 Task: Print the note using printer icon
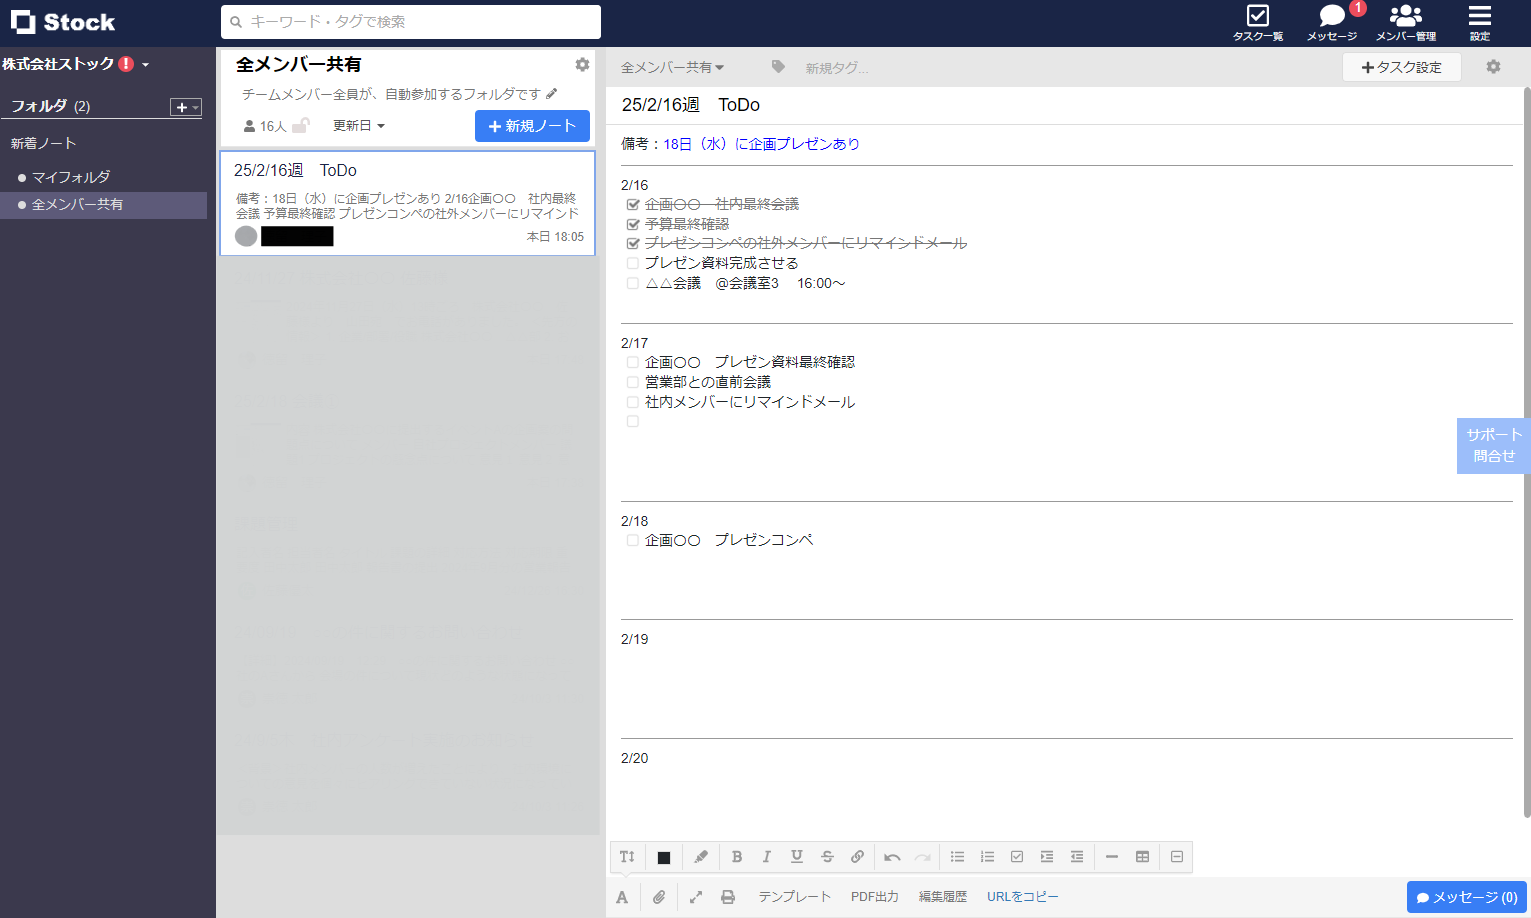[728, 897]
